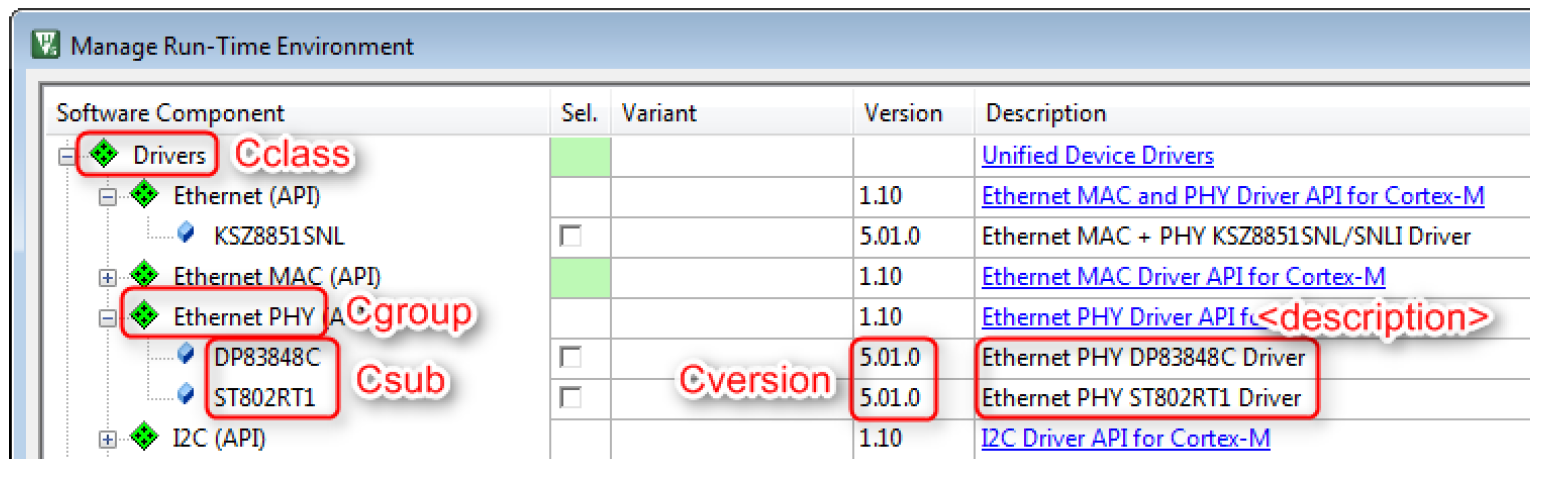1541x487 pixels.
Task: Click the DP83848C blue component icon
Action: click(185, 356)
